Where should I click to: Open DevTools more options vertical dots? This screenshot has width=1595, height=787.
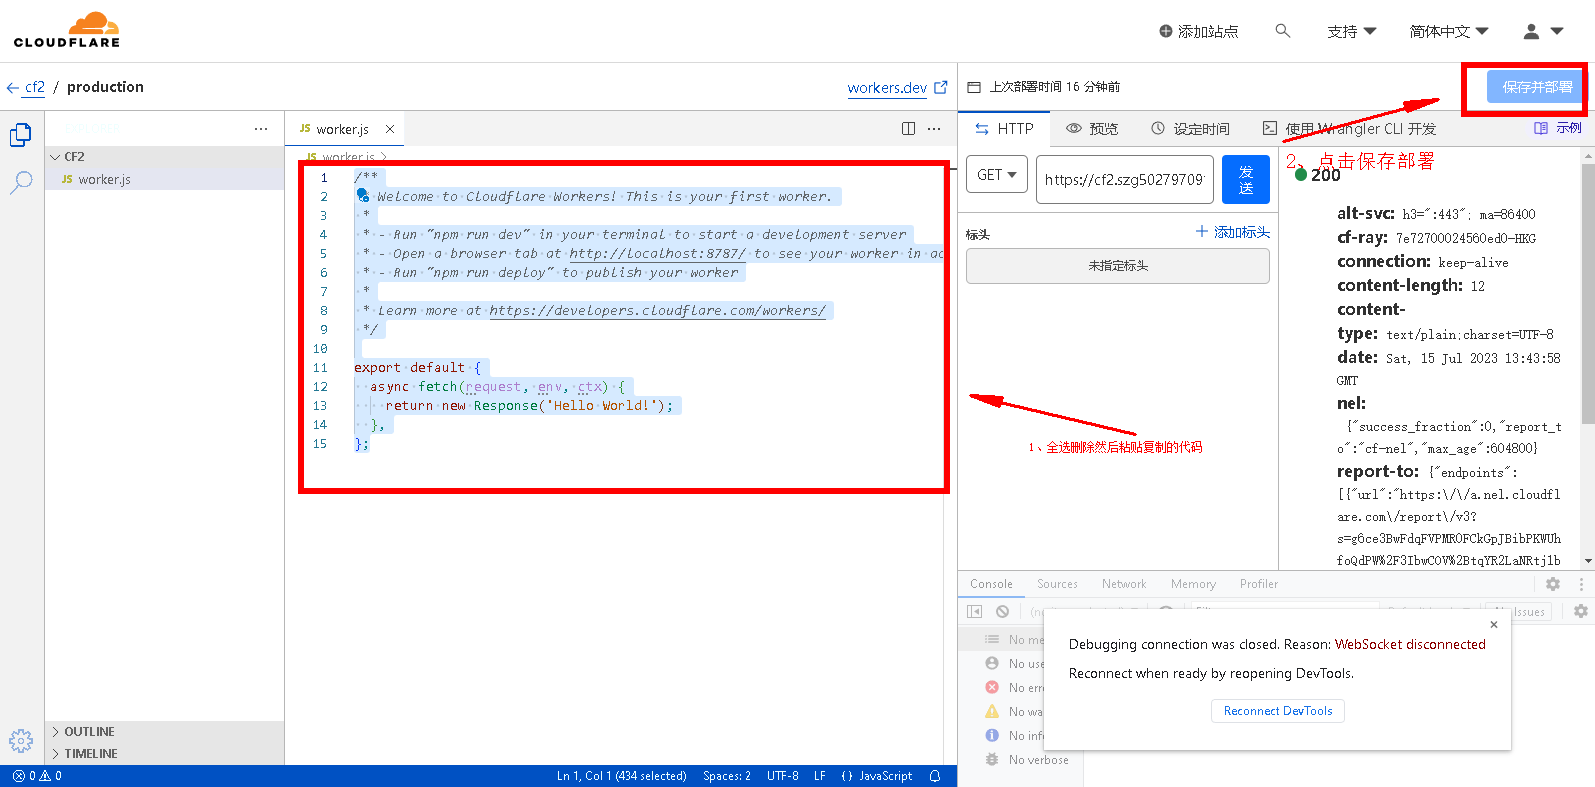point(1581,584)
